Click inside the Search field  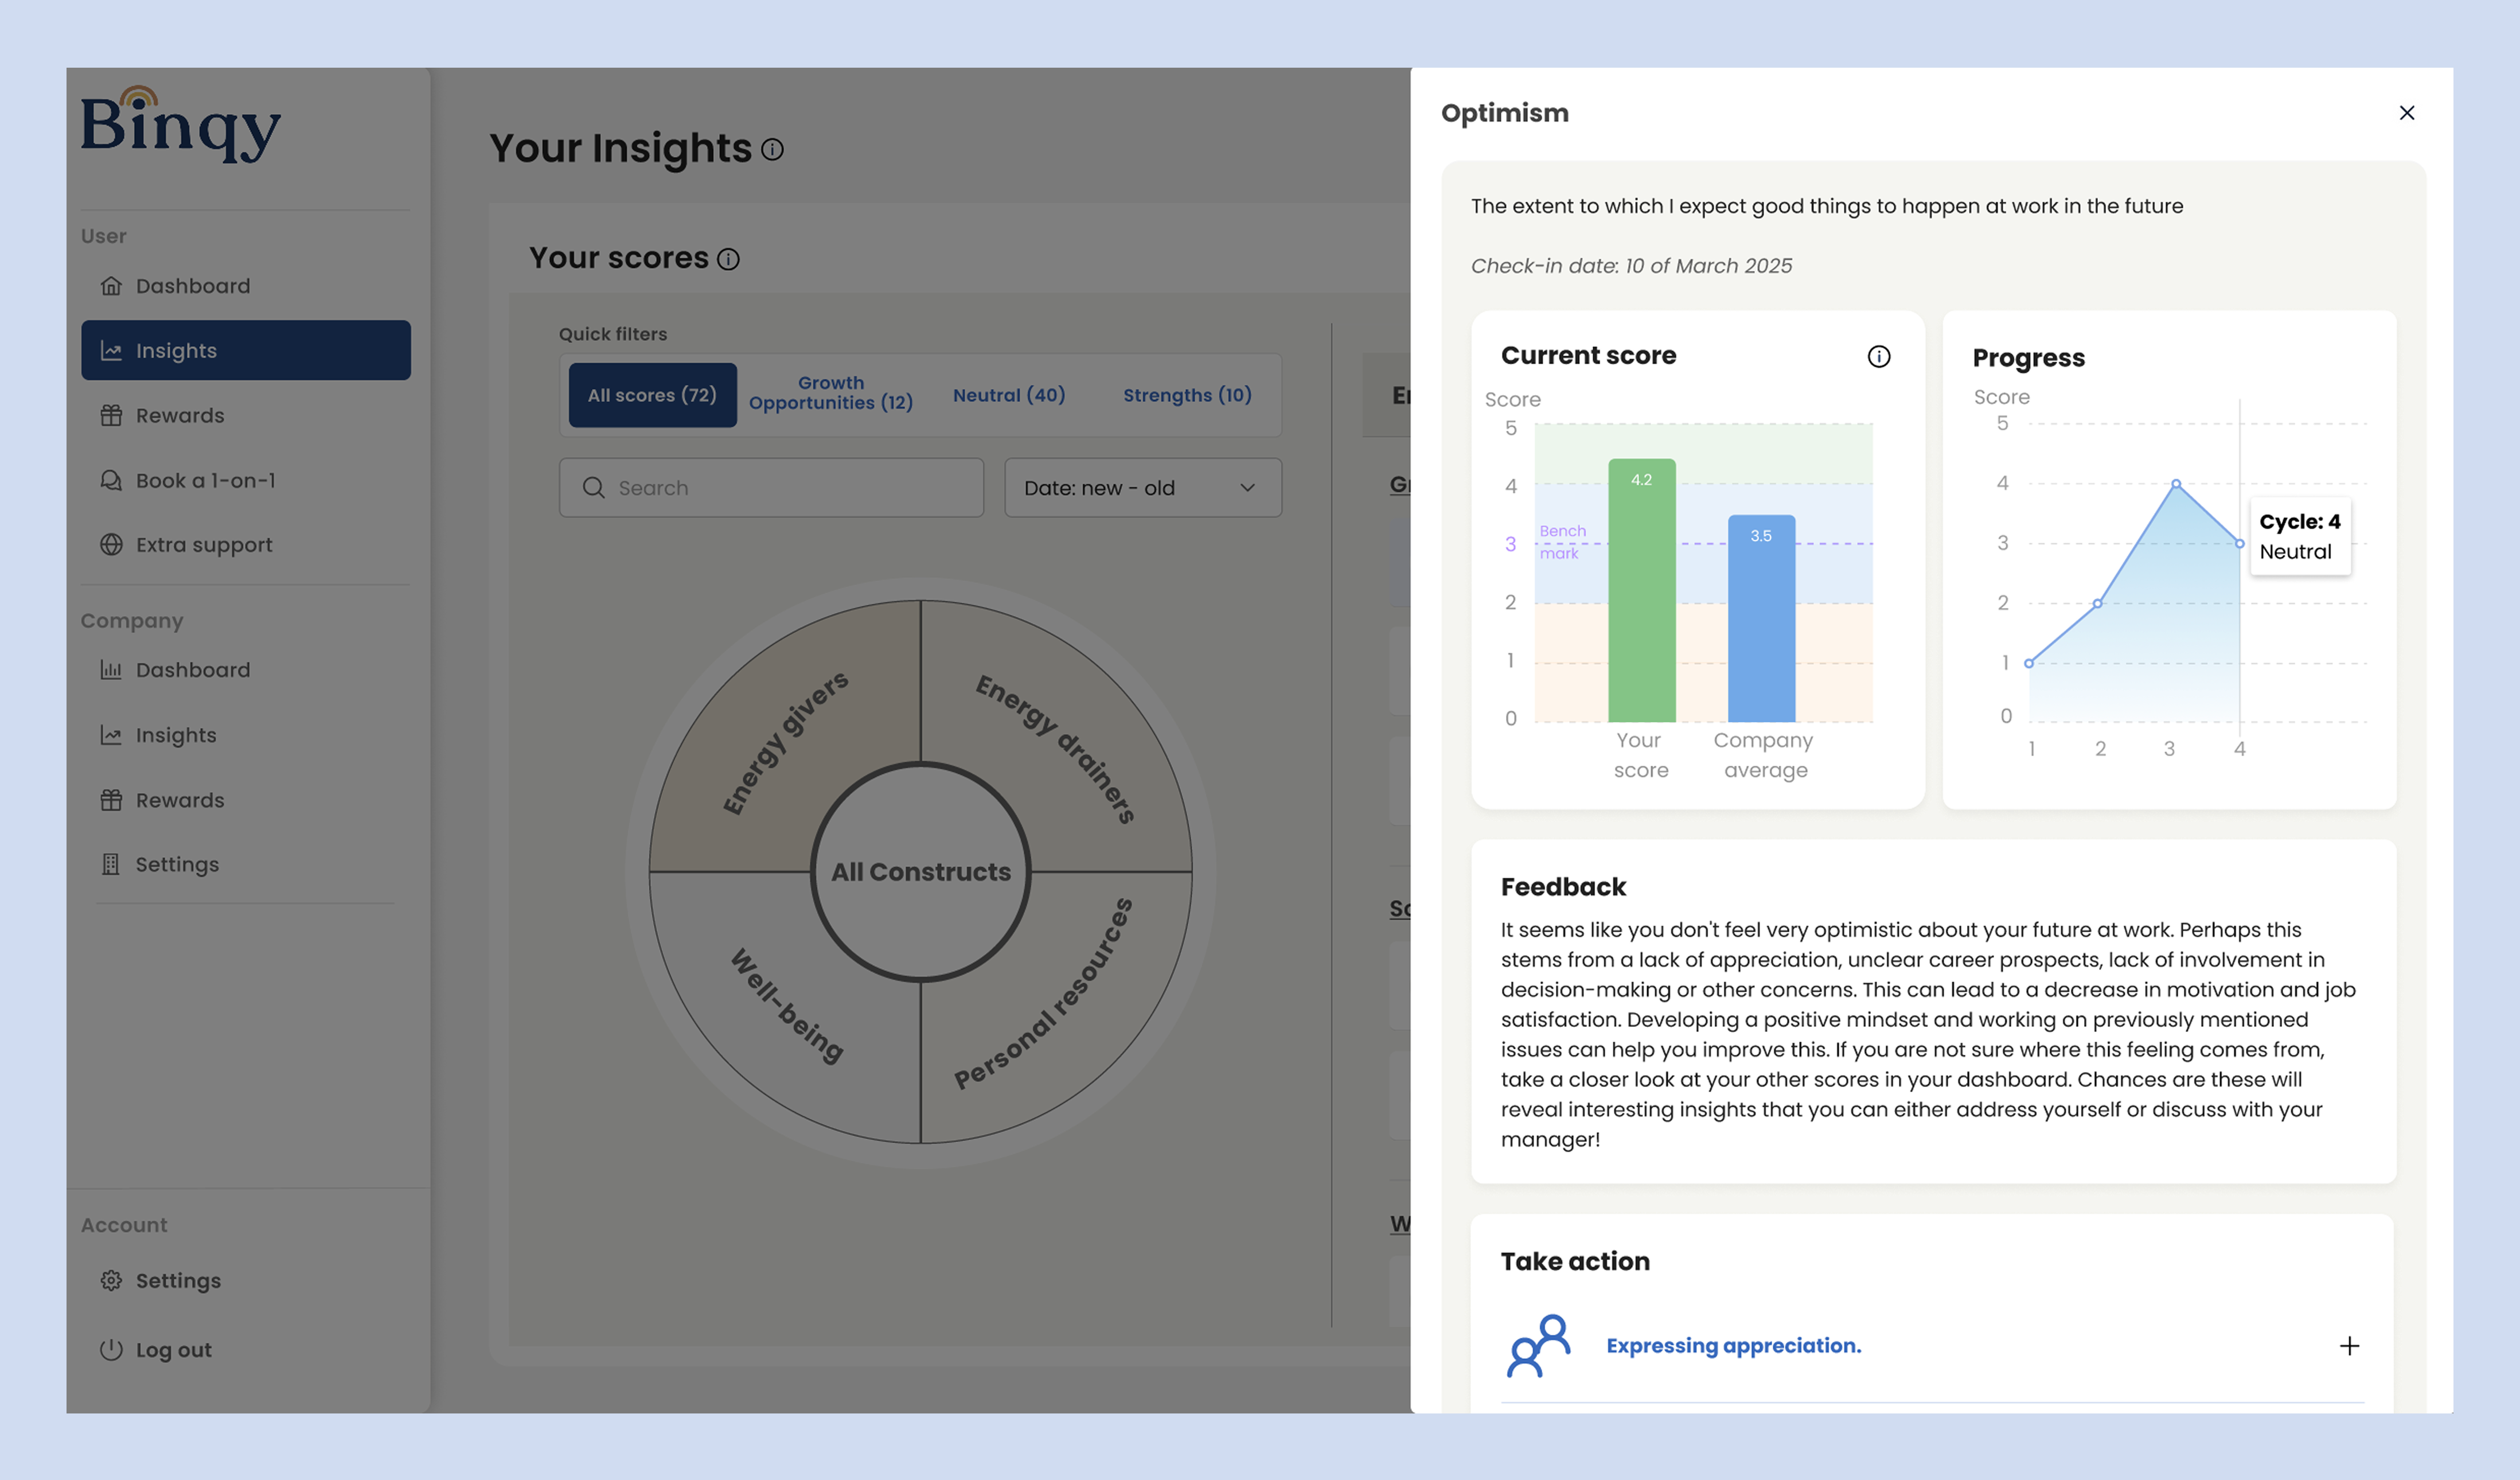pos(770,488)
